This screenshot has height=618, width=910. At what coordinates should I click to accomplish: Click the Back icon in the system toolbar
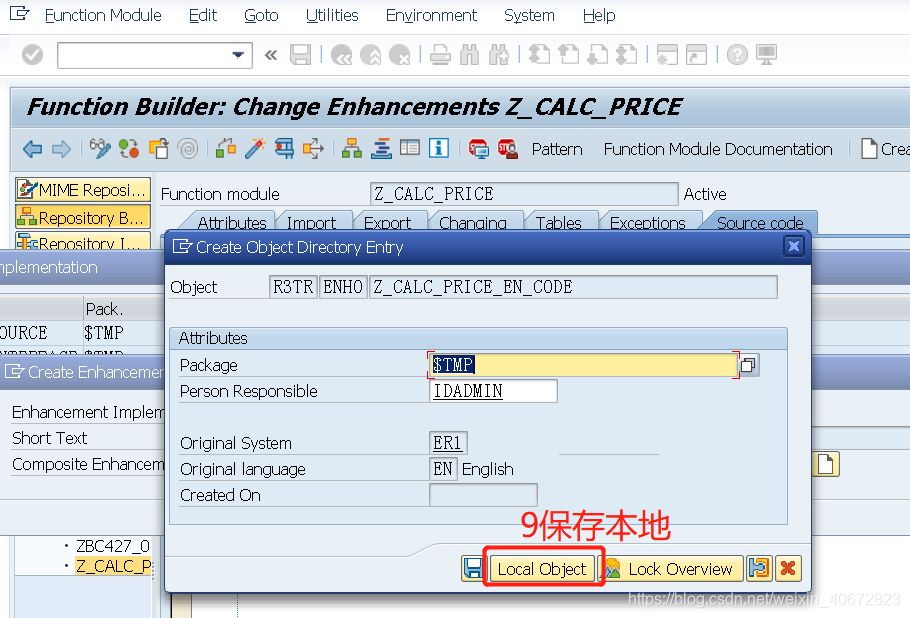pos(341,55)
